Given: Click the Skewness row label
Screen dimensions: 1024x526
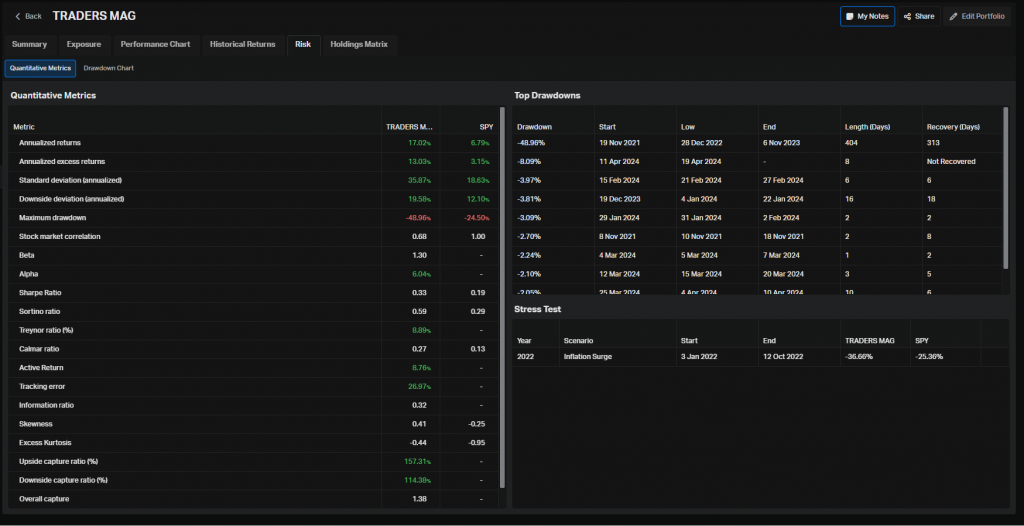Looking at the screenshot, I should click(x=36, y=424).
